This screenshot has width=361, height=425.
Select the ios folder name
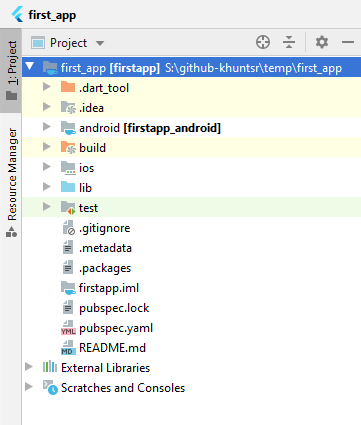[86, 168]
